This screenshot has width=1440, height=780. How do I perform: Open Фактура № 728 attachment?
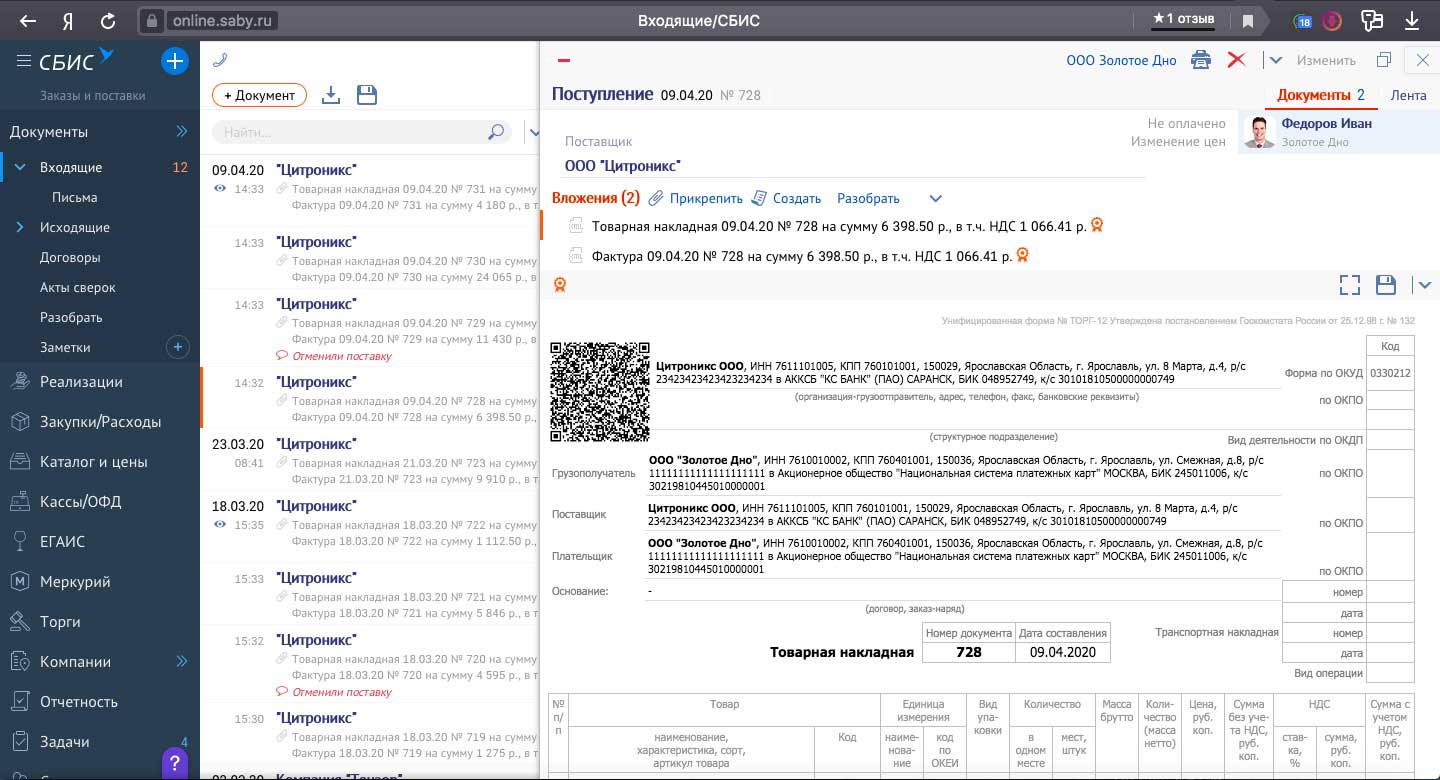pyautogui.click(x=801, y=256)
